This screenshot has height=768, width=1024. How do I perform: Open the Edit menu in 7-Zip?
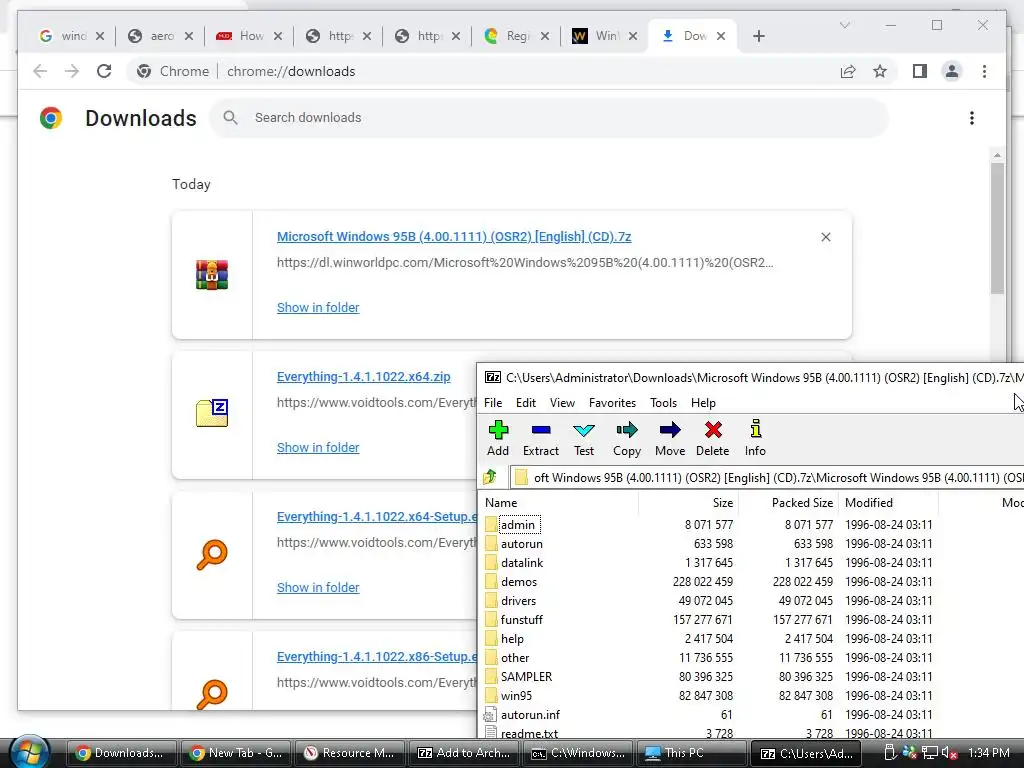[x=526, y=403]
